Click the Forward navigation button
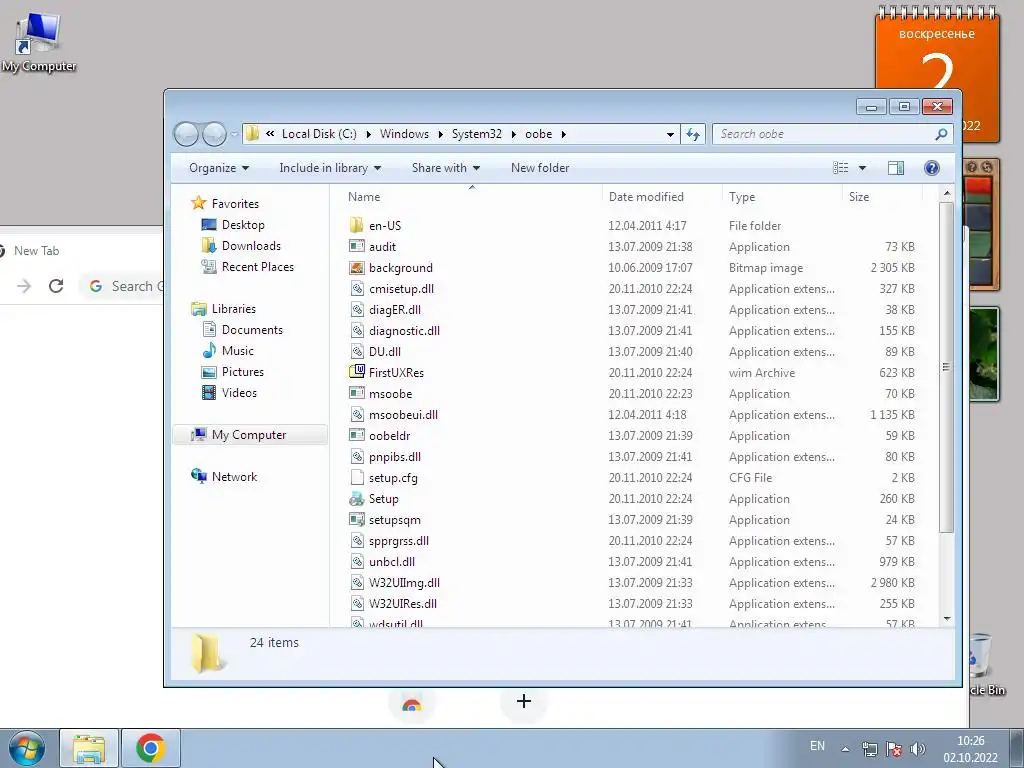The image size is (1024, 768). (x=214, y=134)
